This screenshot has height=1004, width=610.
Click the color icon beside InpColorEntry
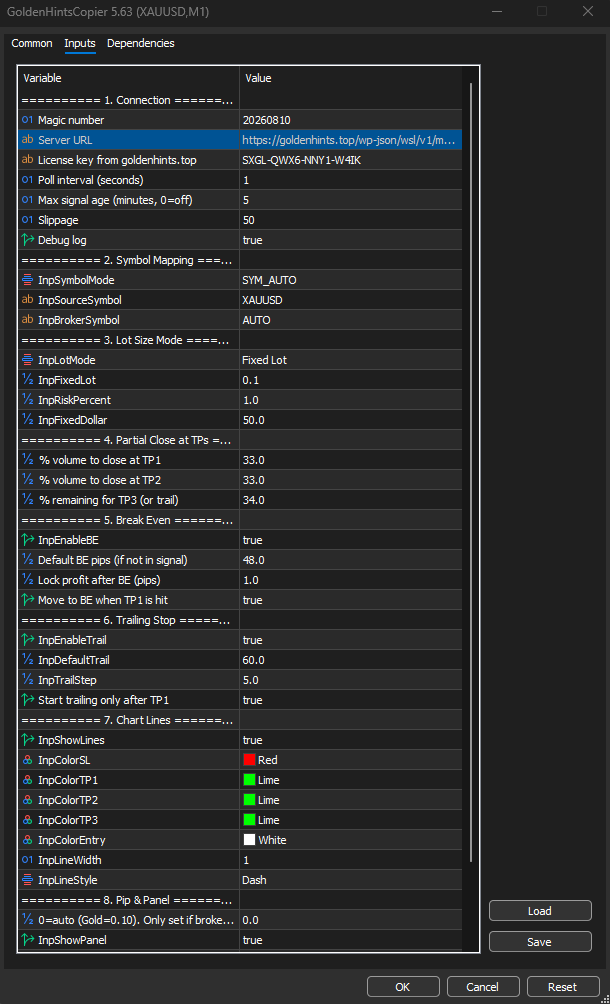(28, 840)
